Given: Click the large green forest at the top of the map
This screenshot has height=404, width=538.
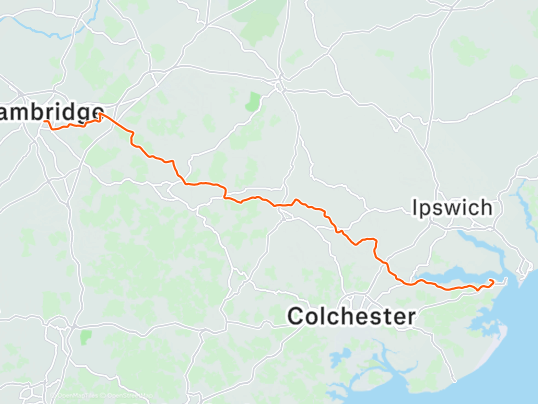Looking at the screenshot, I should click(262, 21).
